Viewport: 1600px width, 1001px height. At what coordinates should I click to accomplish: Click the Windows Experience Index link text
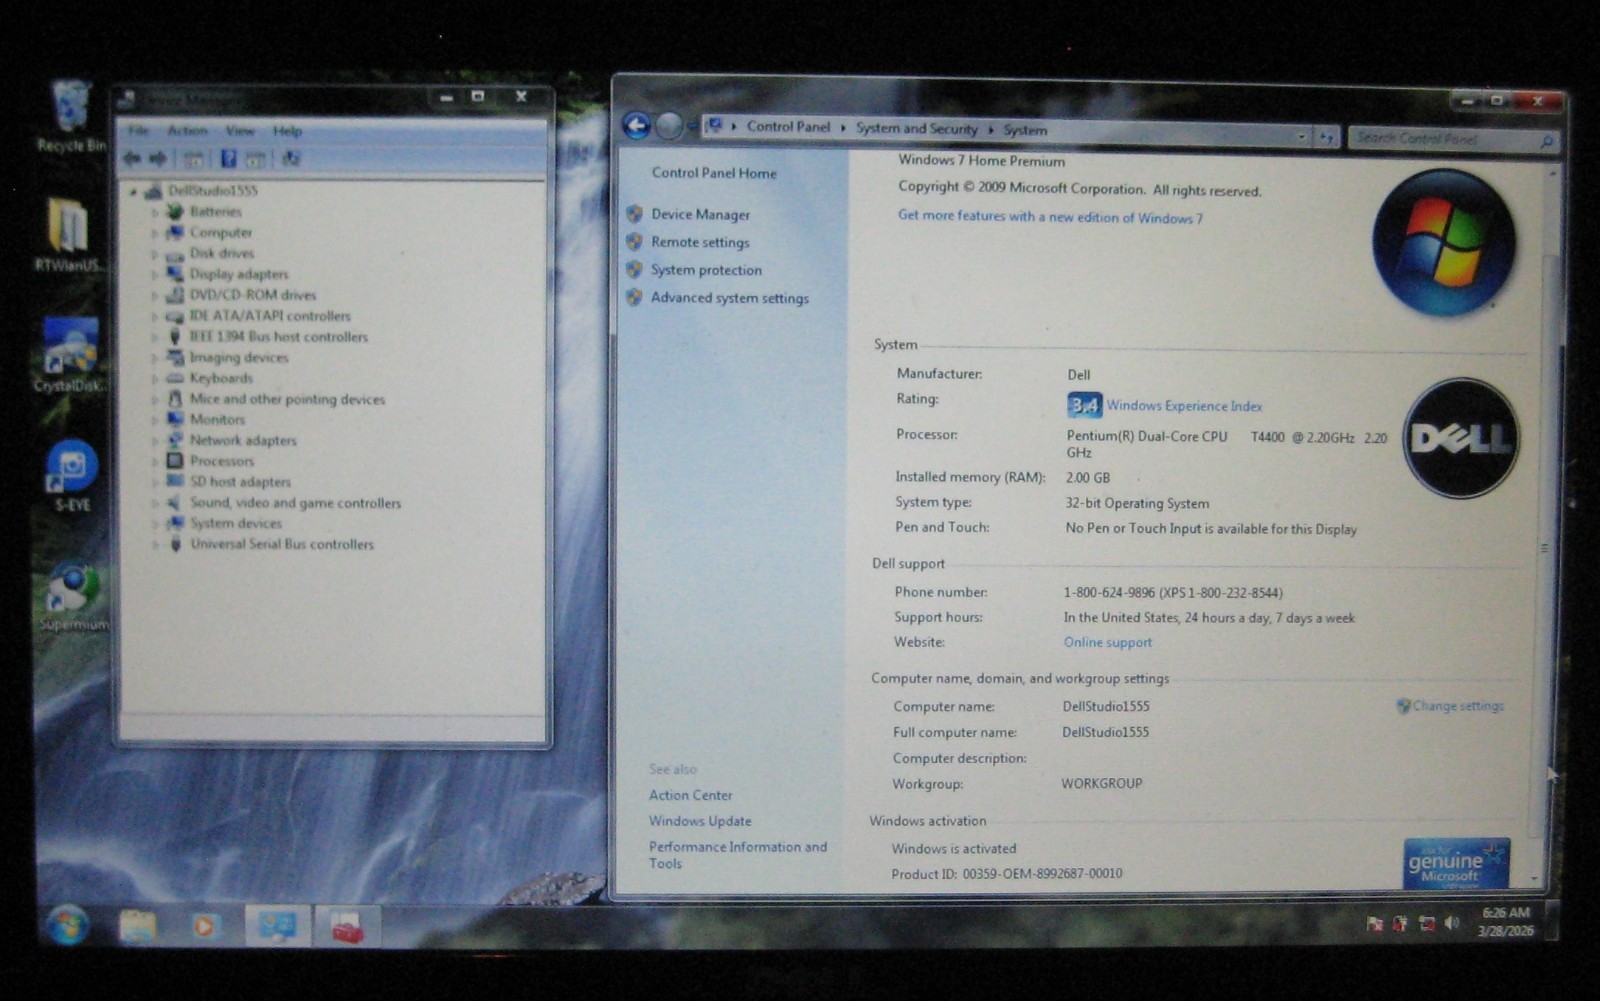(x=1184, y=406)
